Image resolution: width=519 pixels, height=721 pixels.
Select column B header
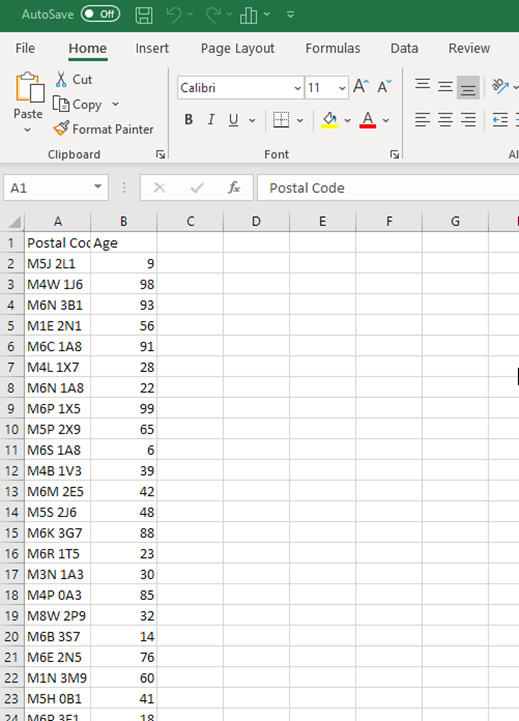pyautogui.click(x=124, y=222)
